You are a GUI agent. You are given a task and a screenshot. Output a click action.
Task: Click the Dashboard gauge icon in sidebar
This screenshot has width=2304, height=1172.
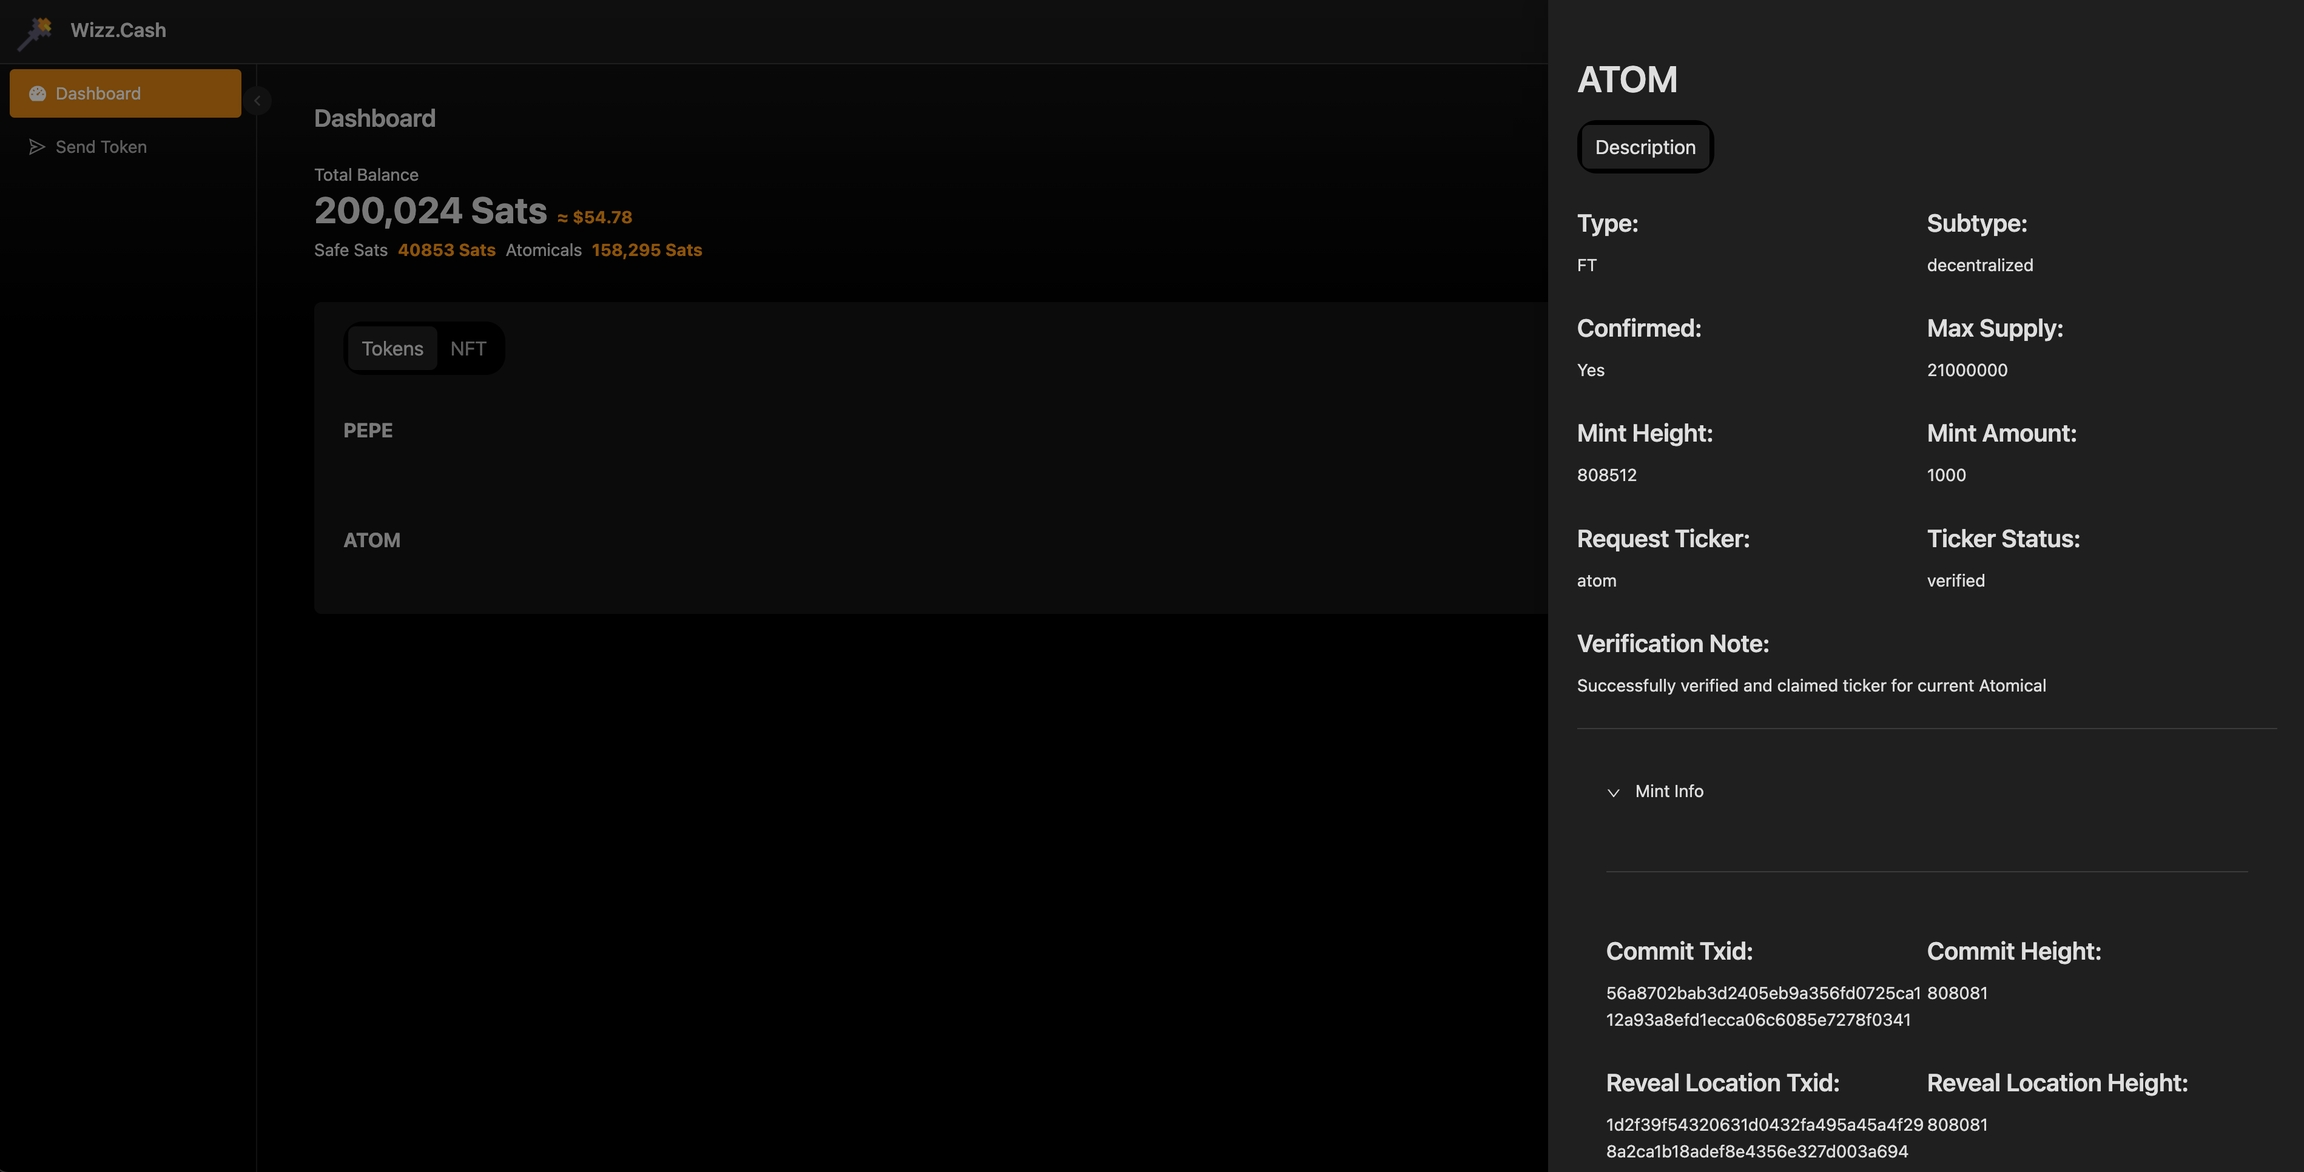pyautogui.click(x=37, y=93)
